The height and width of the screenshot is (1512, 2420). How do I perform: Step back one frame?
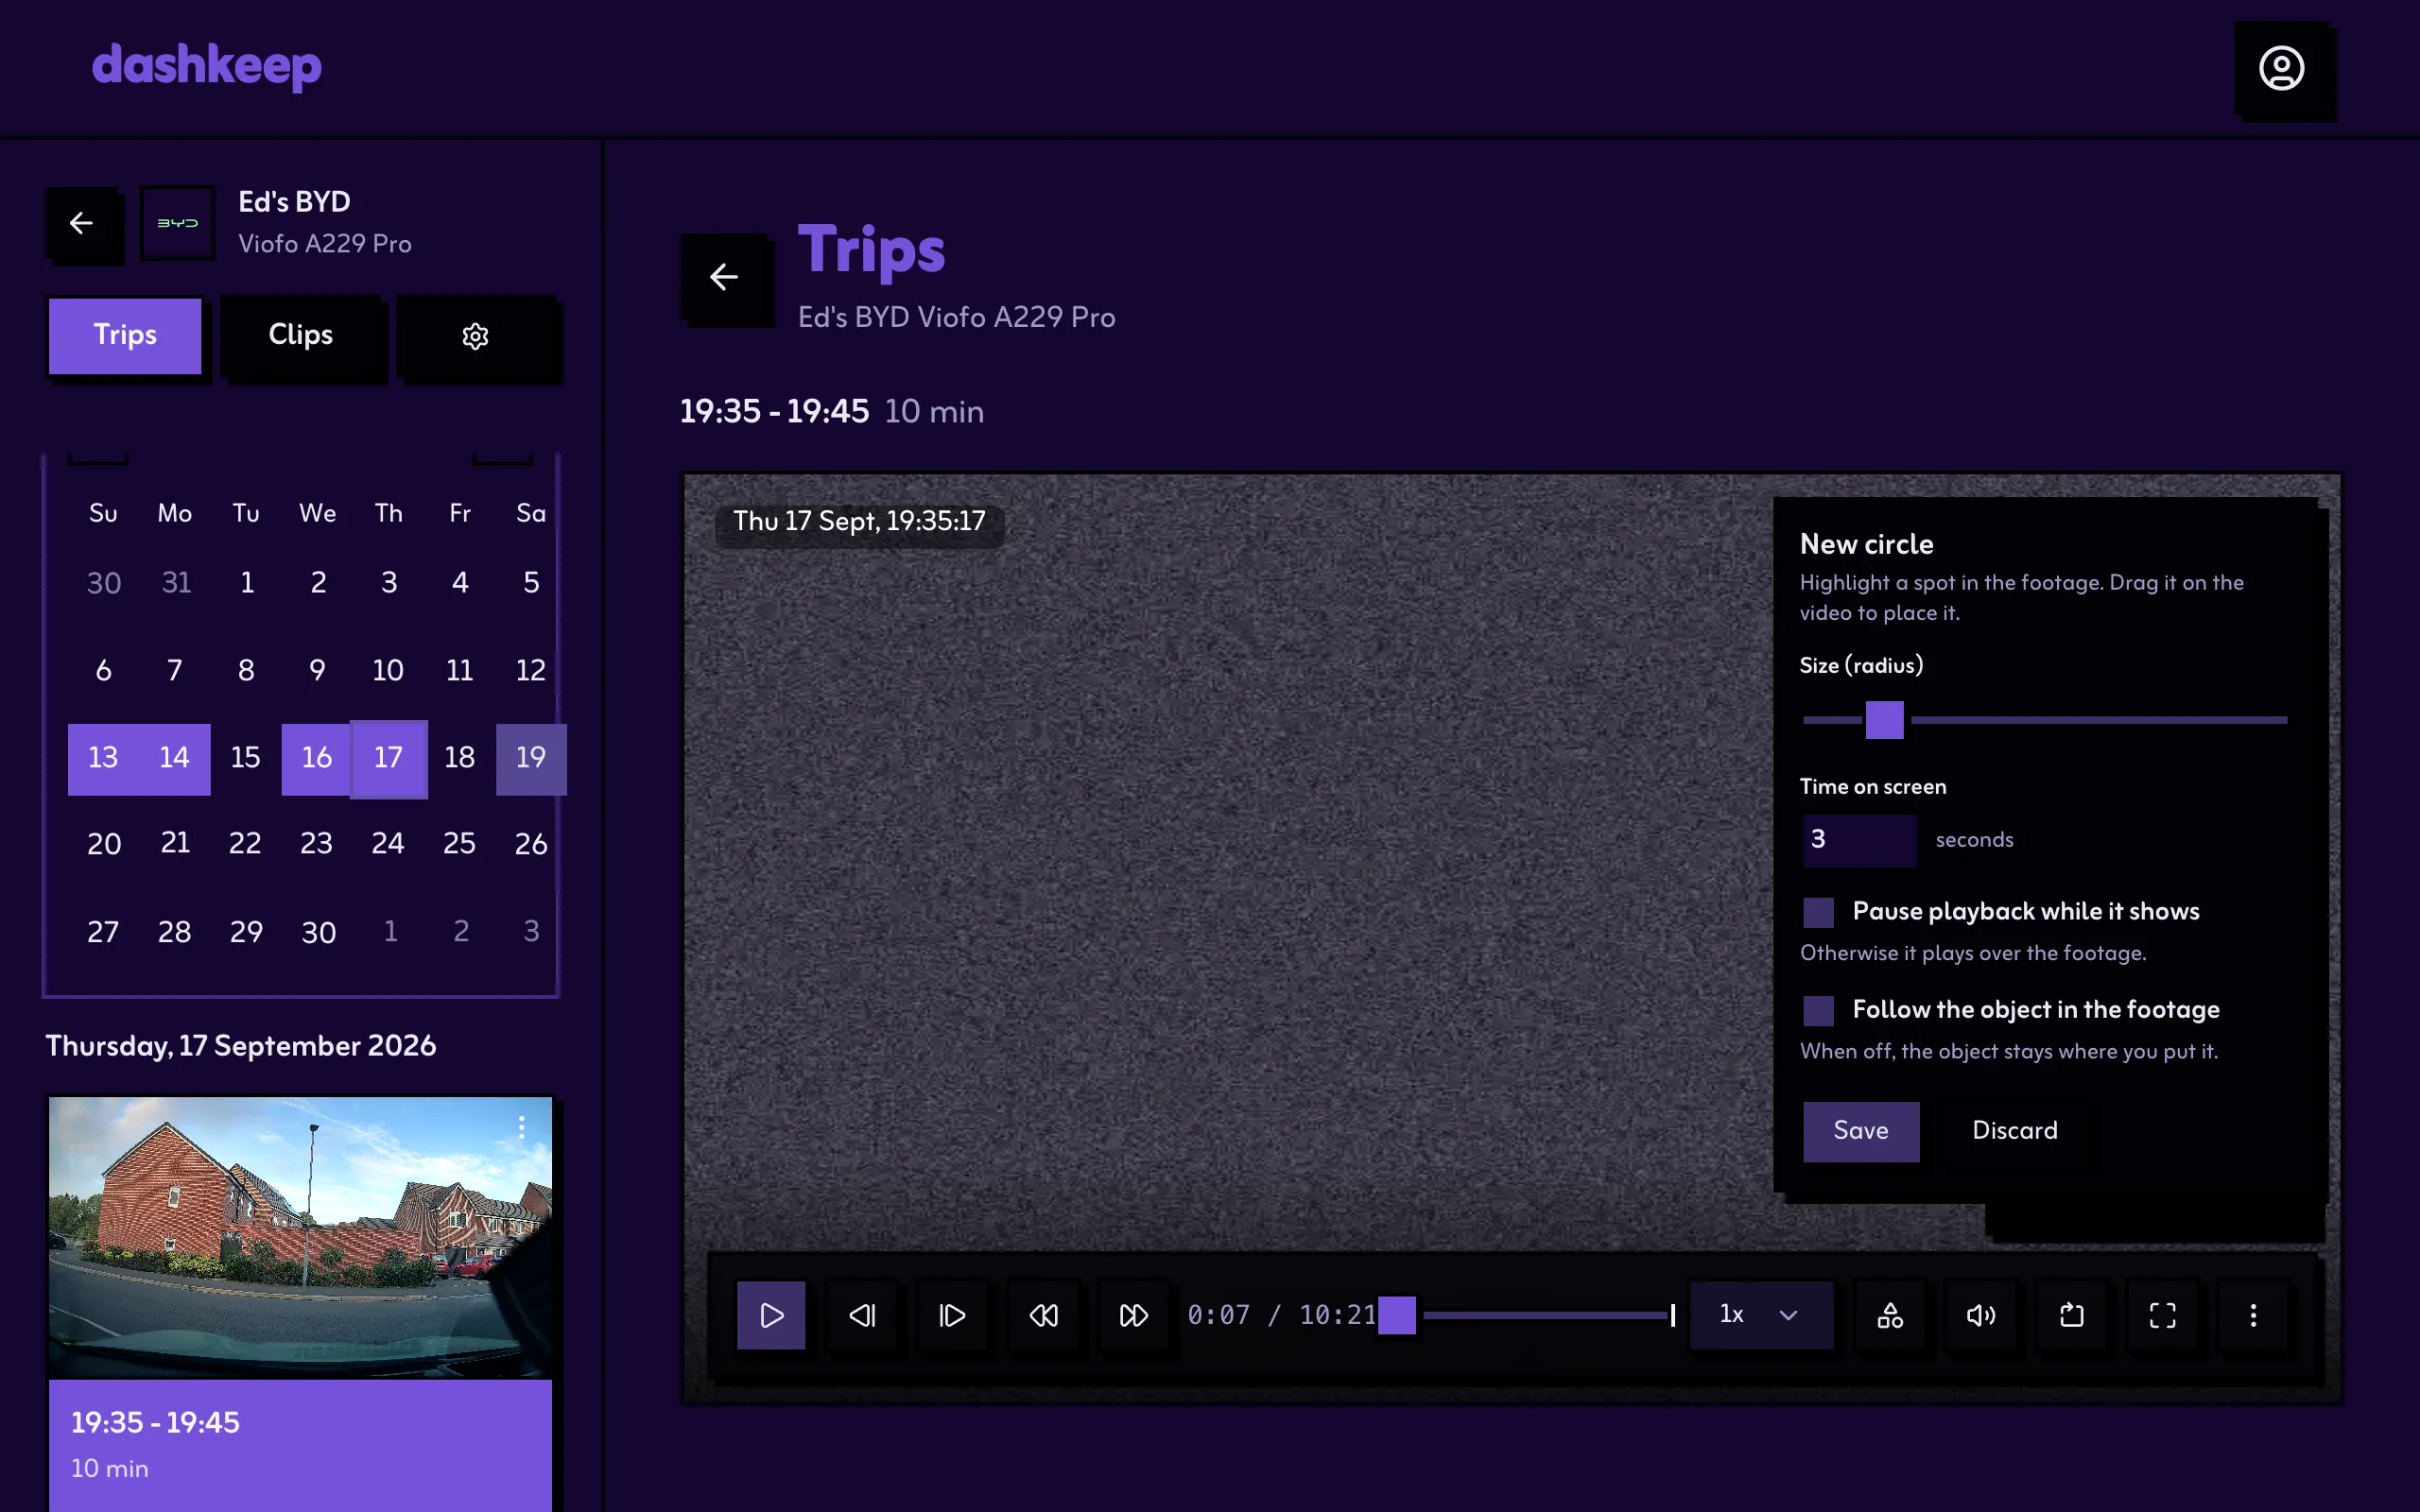pos(862,1315)
